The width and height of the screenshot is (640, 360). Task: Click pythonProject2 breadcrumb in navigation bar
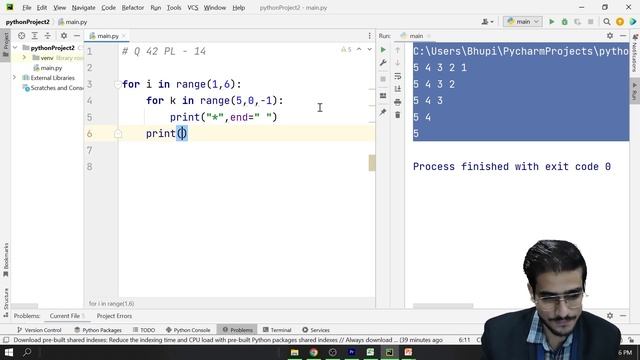point(28,22)
